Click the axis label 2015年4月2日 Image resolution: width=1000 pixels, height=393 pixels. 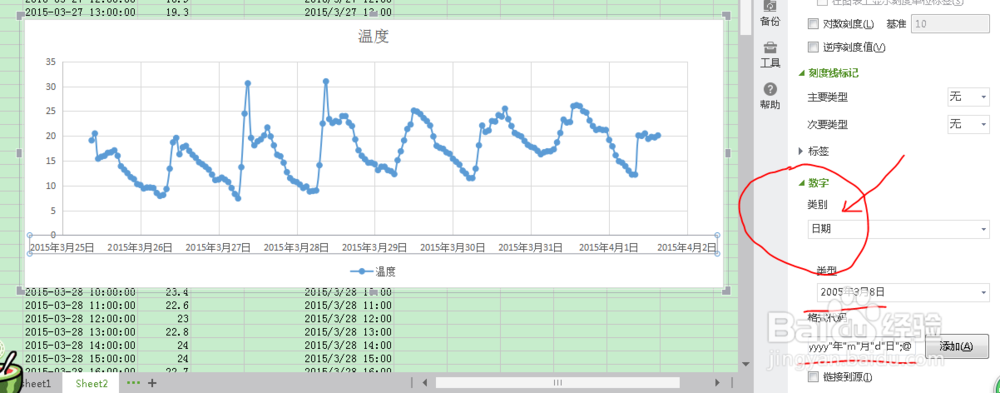687,247
